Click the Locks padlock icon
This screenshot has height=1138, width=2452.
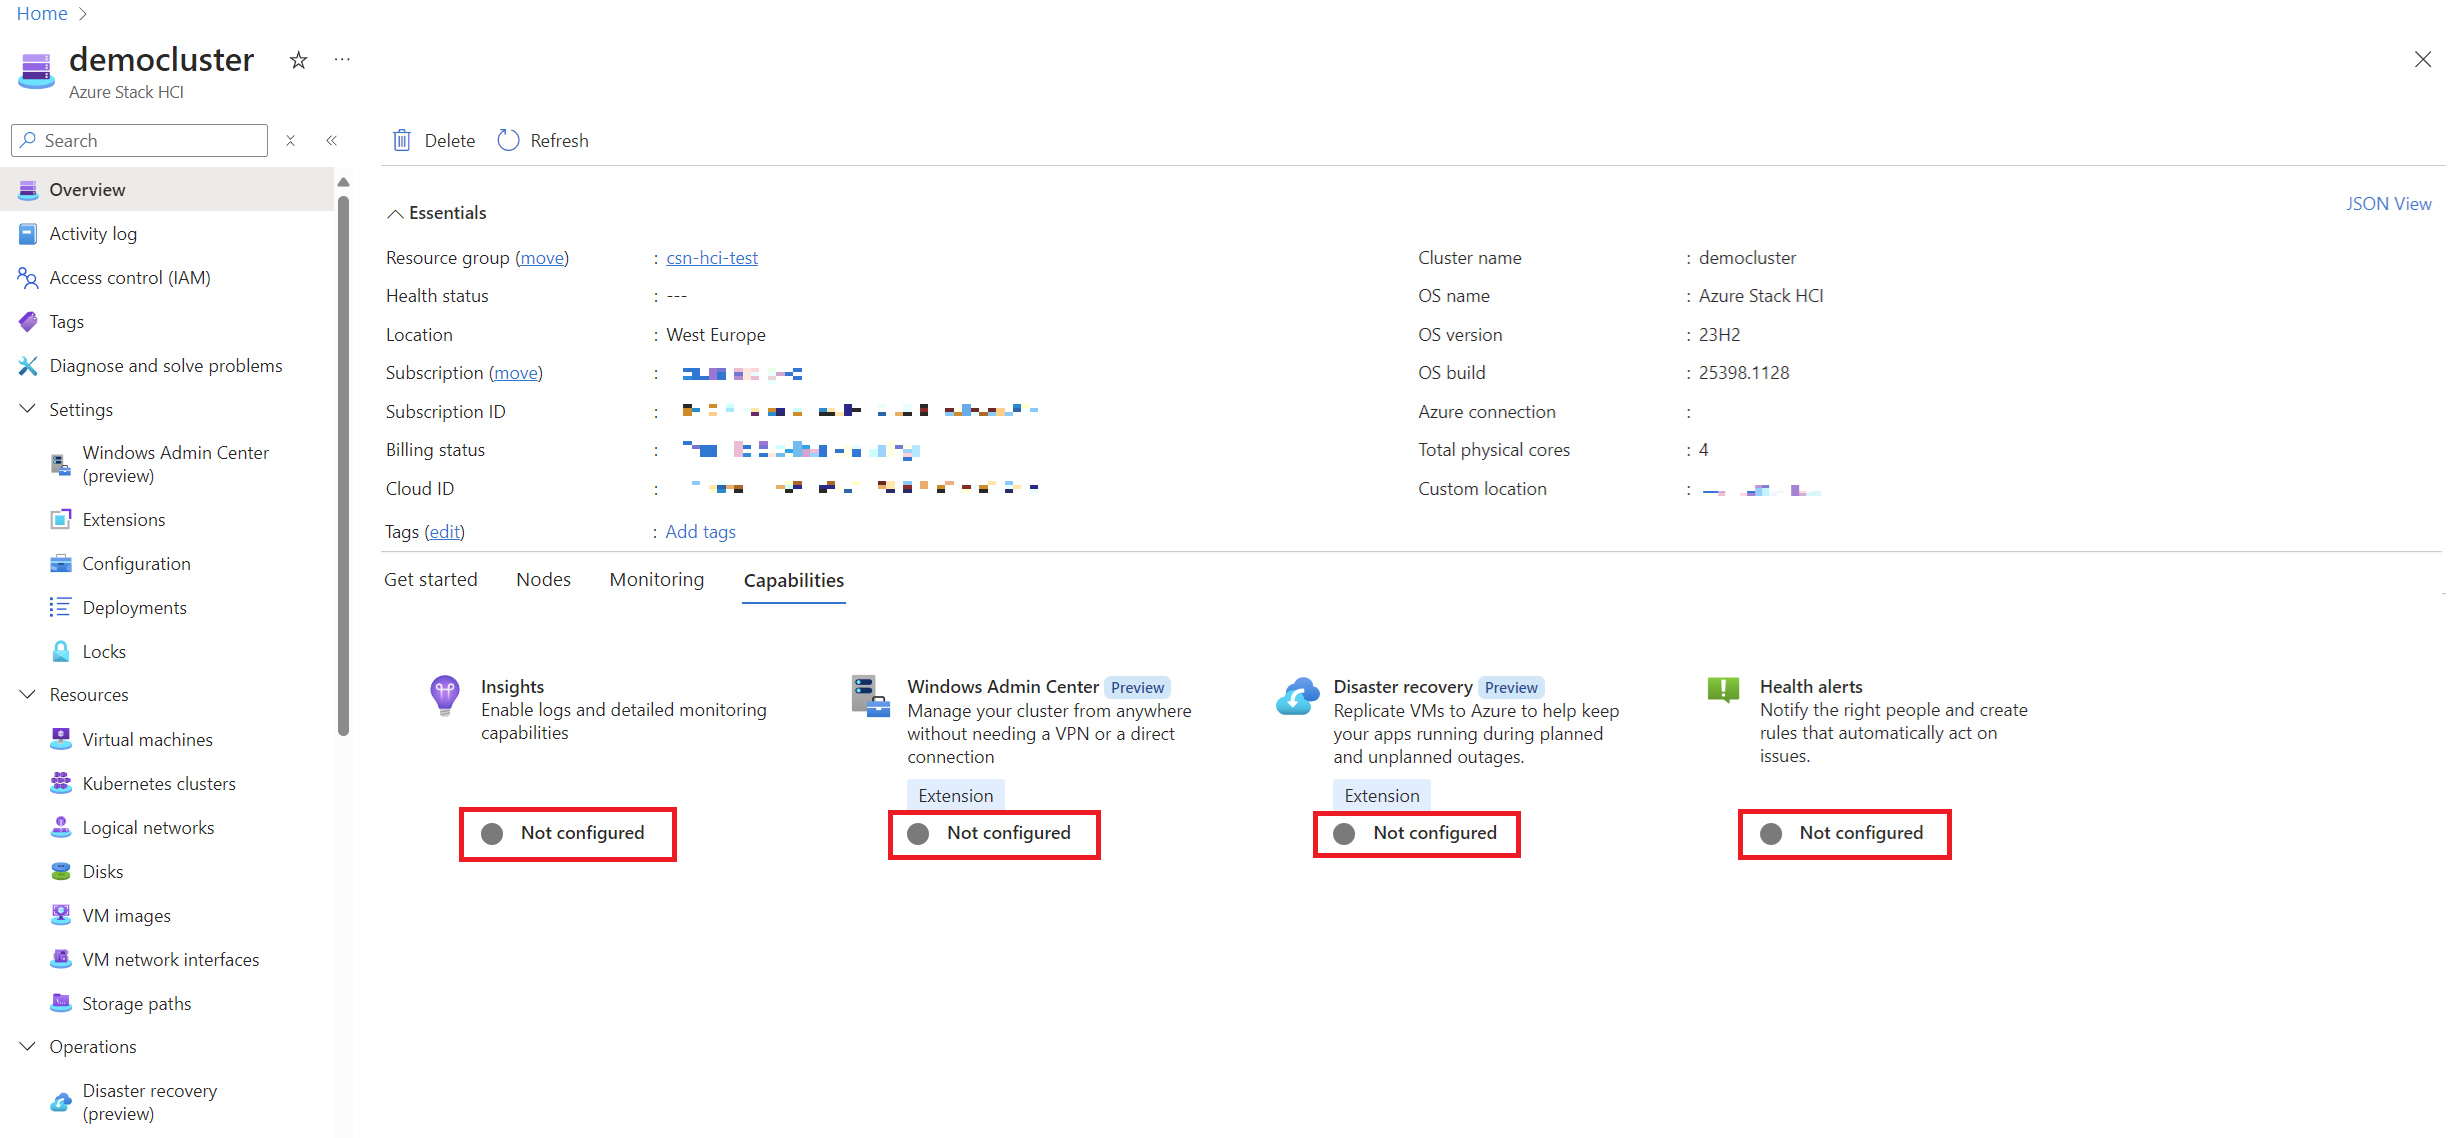click(x=61, y=651)
